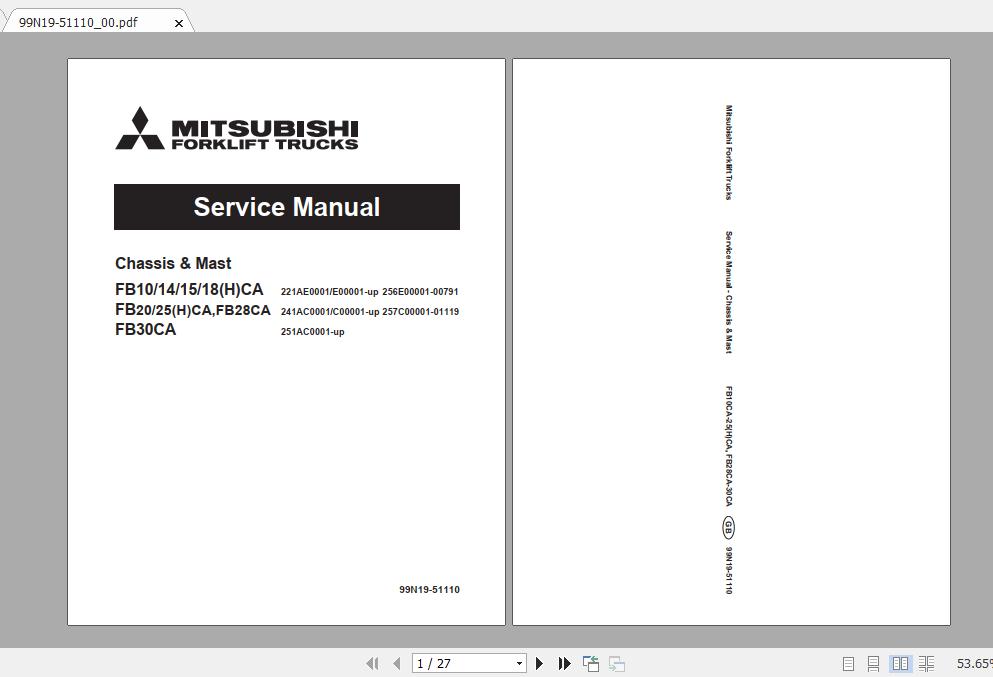Expand the page selection combo box arrow

pyautogui.click(x=519, y=663)
